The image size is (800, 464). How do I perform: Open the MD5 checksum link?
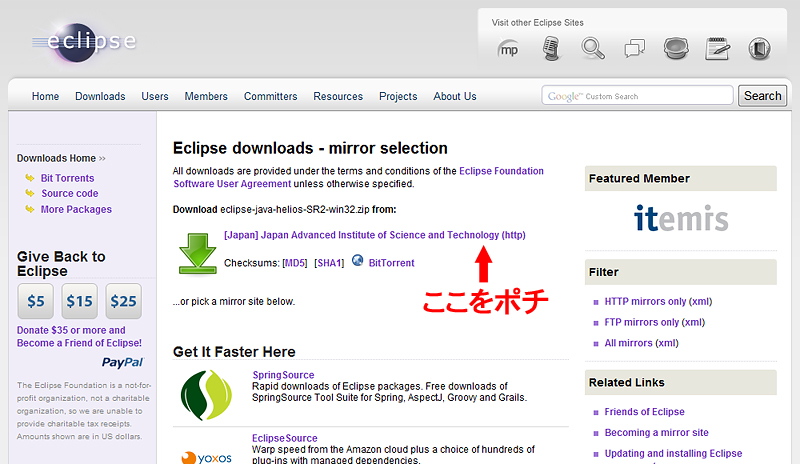click(295, 263)
